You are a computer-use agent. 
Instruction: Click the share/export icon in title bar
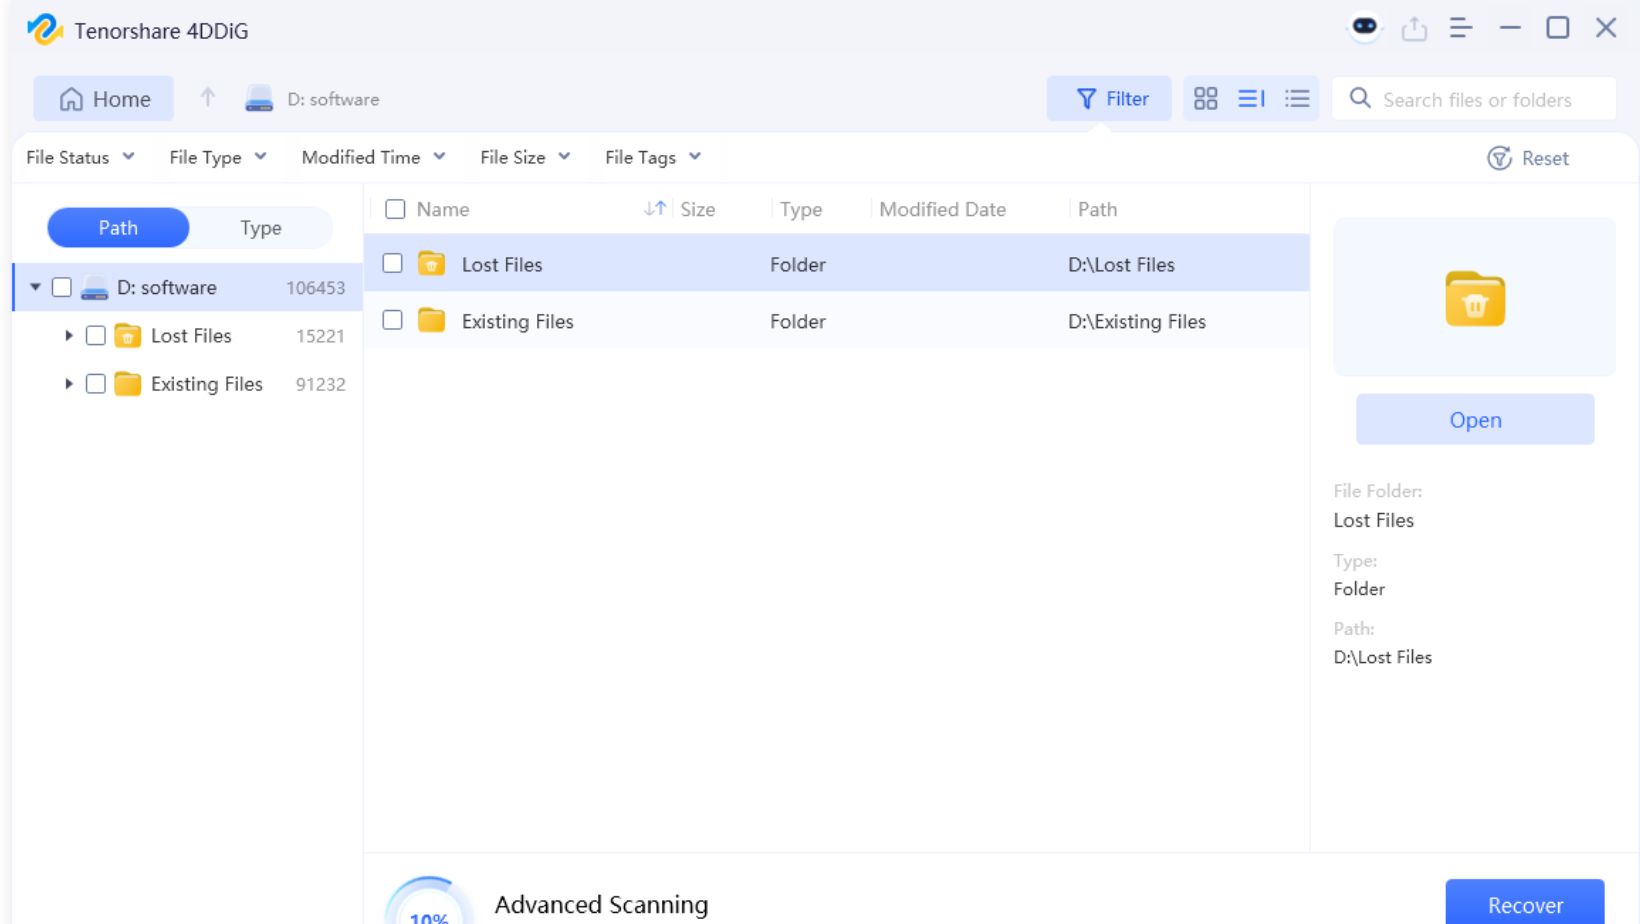1414,29
